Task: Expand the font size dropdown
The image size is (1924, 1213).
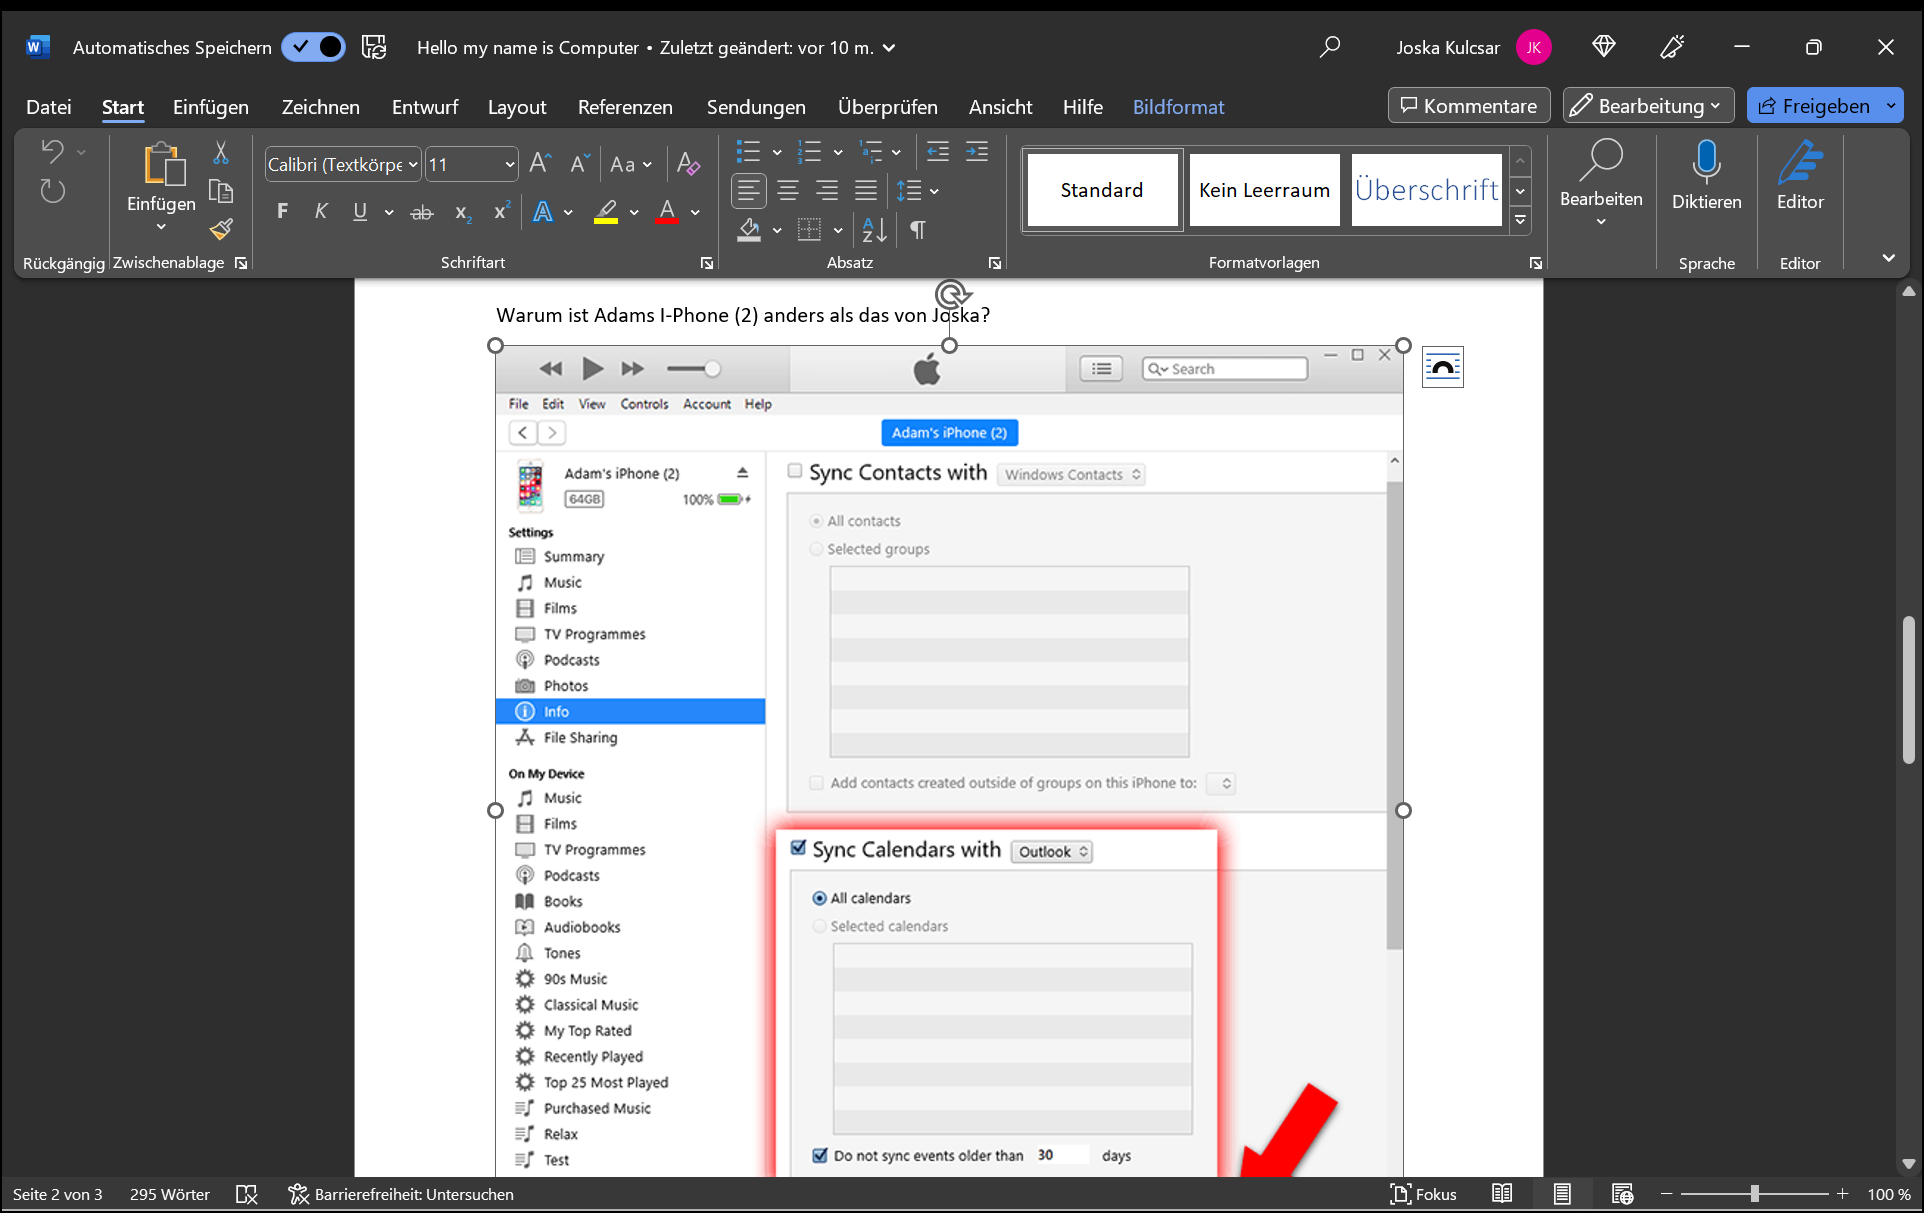Action: click(509, 165)
